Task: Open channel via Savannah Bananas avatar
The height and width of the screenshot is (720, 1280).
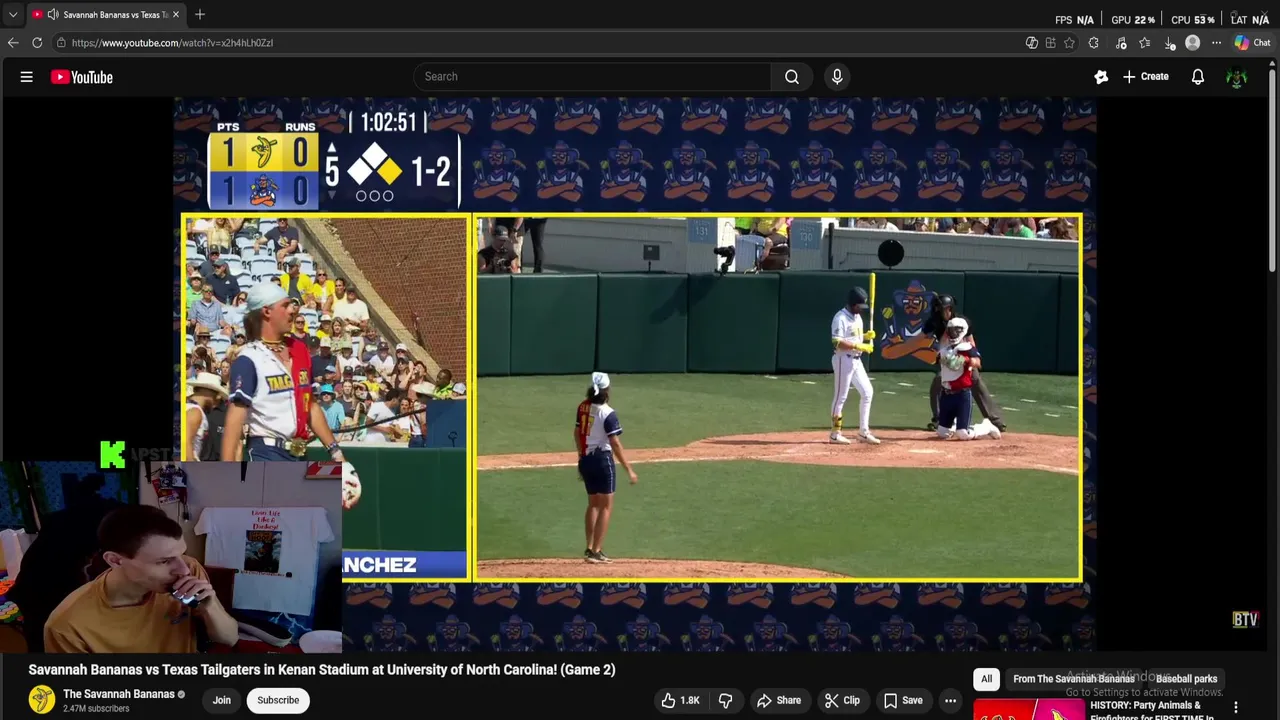Action: (x=42, y=700)
